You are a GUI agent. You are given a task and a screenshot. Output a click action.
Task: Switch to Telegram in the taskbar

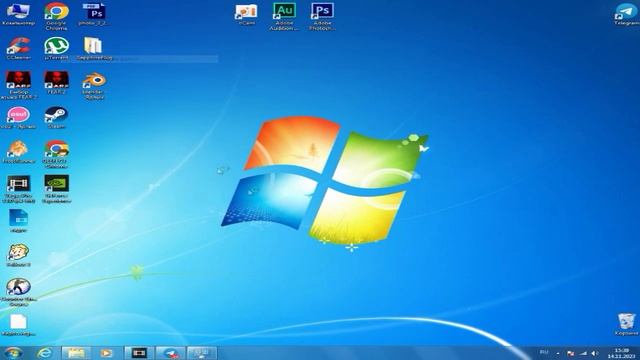coord(170,353)
